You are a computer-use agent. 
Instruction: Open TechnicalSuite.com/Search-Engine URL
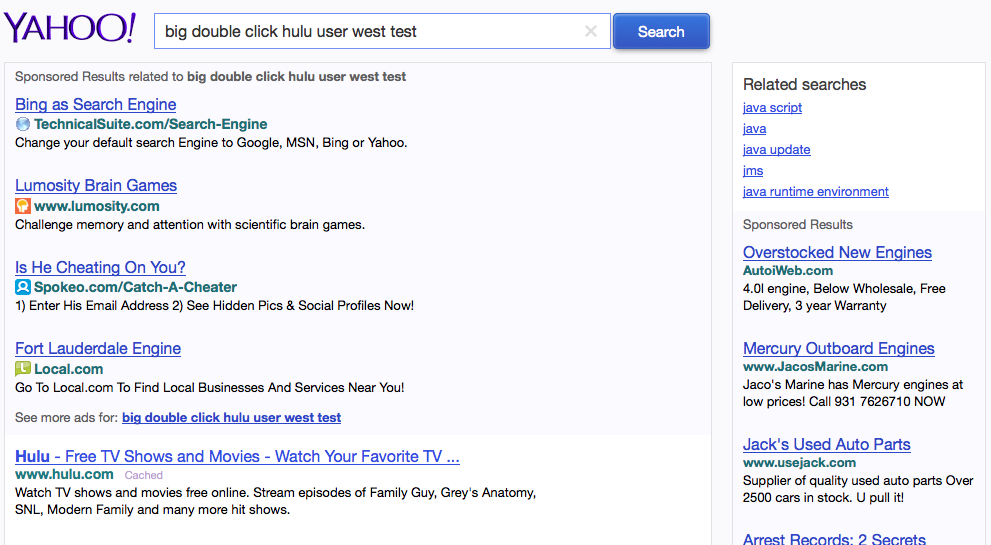point(150,124)
